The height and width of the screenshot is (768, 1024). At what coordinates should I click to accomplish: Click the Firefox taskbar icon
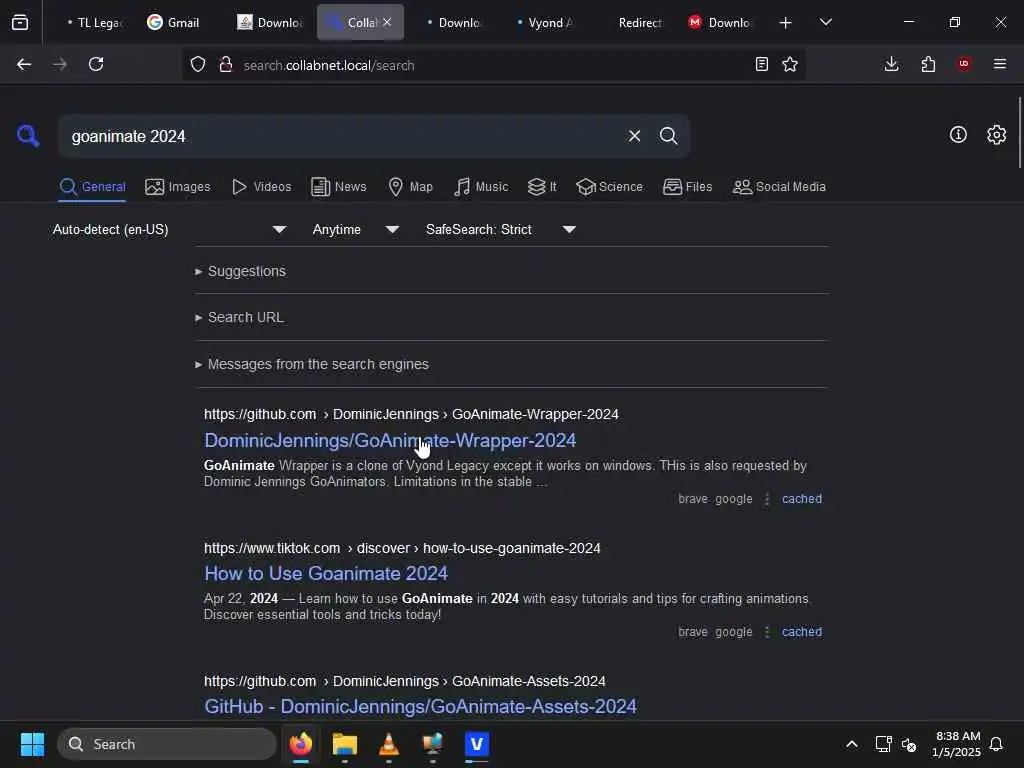[x=301, y=744]
